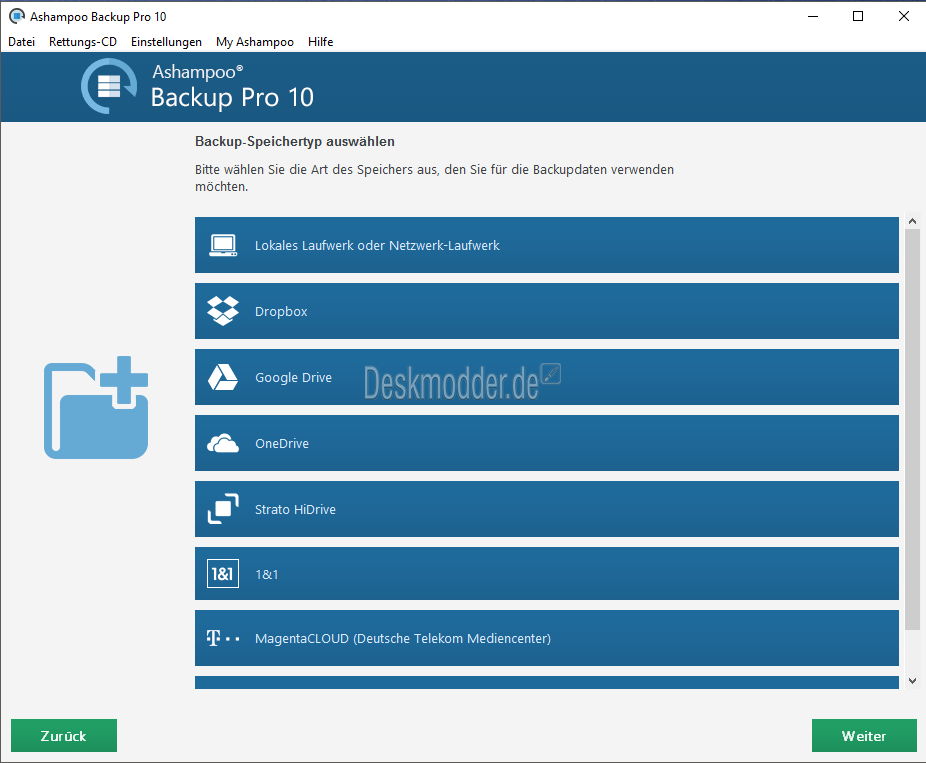This screenshot has height=763, width=926.
Task: Open the Einstellungen menu
Action: click(167, 42)
